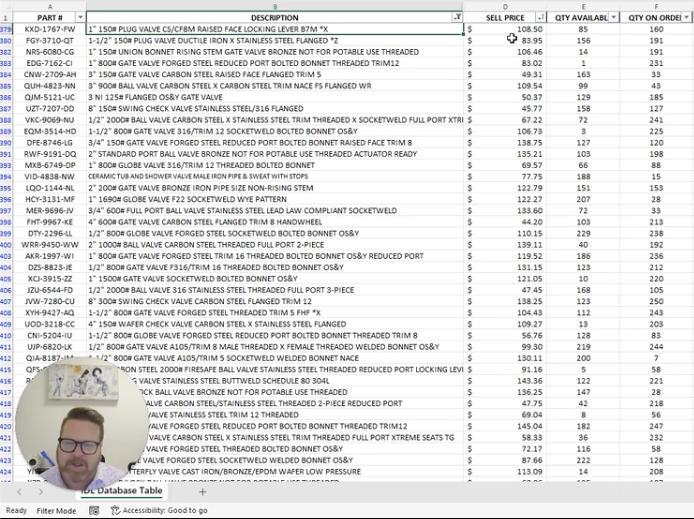Select part number cell UOD-3218-CC
The height and width of the screenshot is (519, 694).
(x=50, y=324)
